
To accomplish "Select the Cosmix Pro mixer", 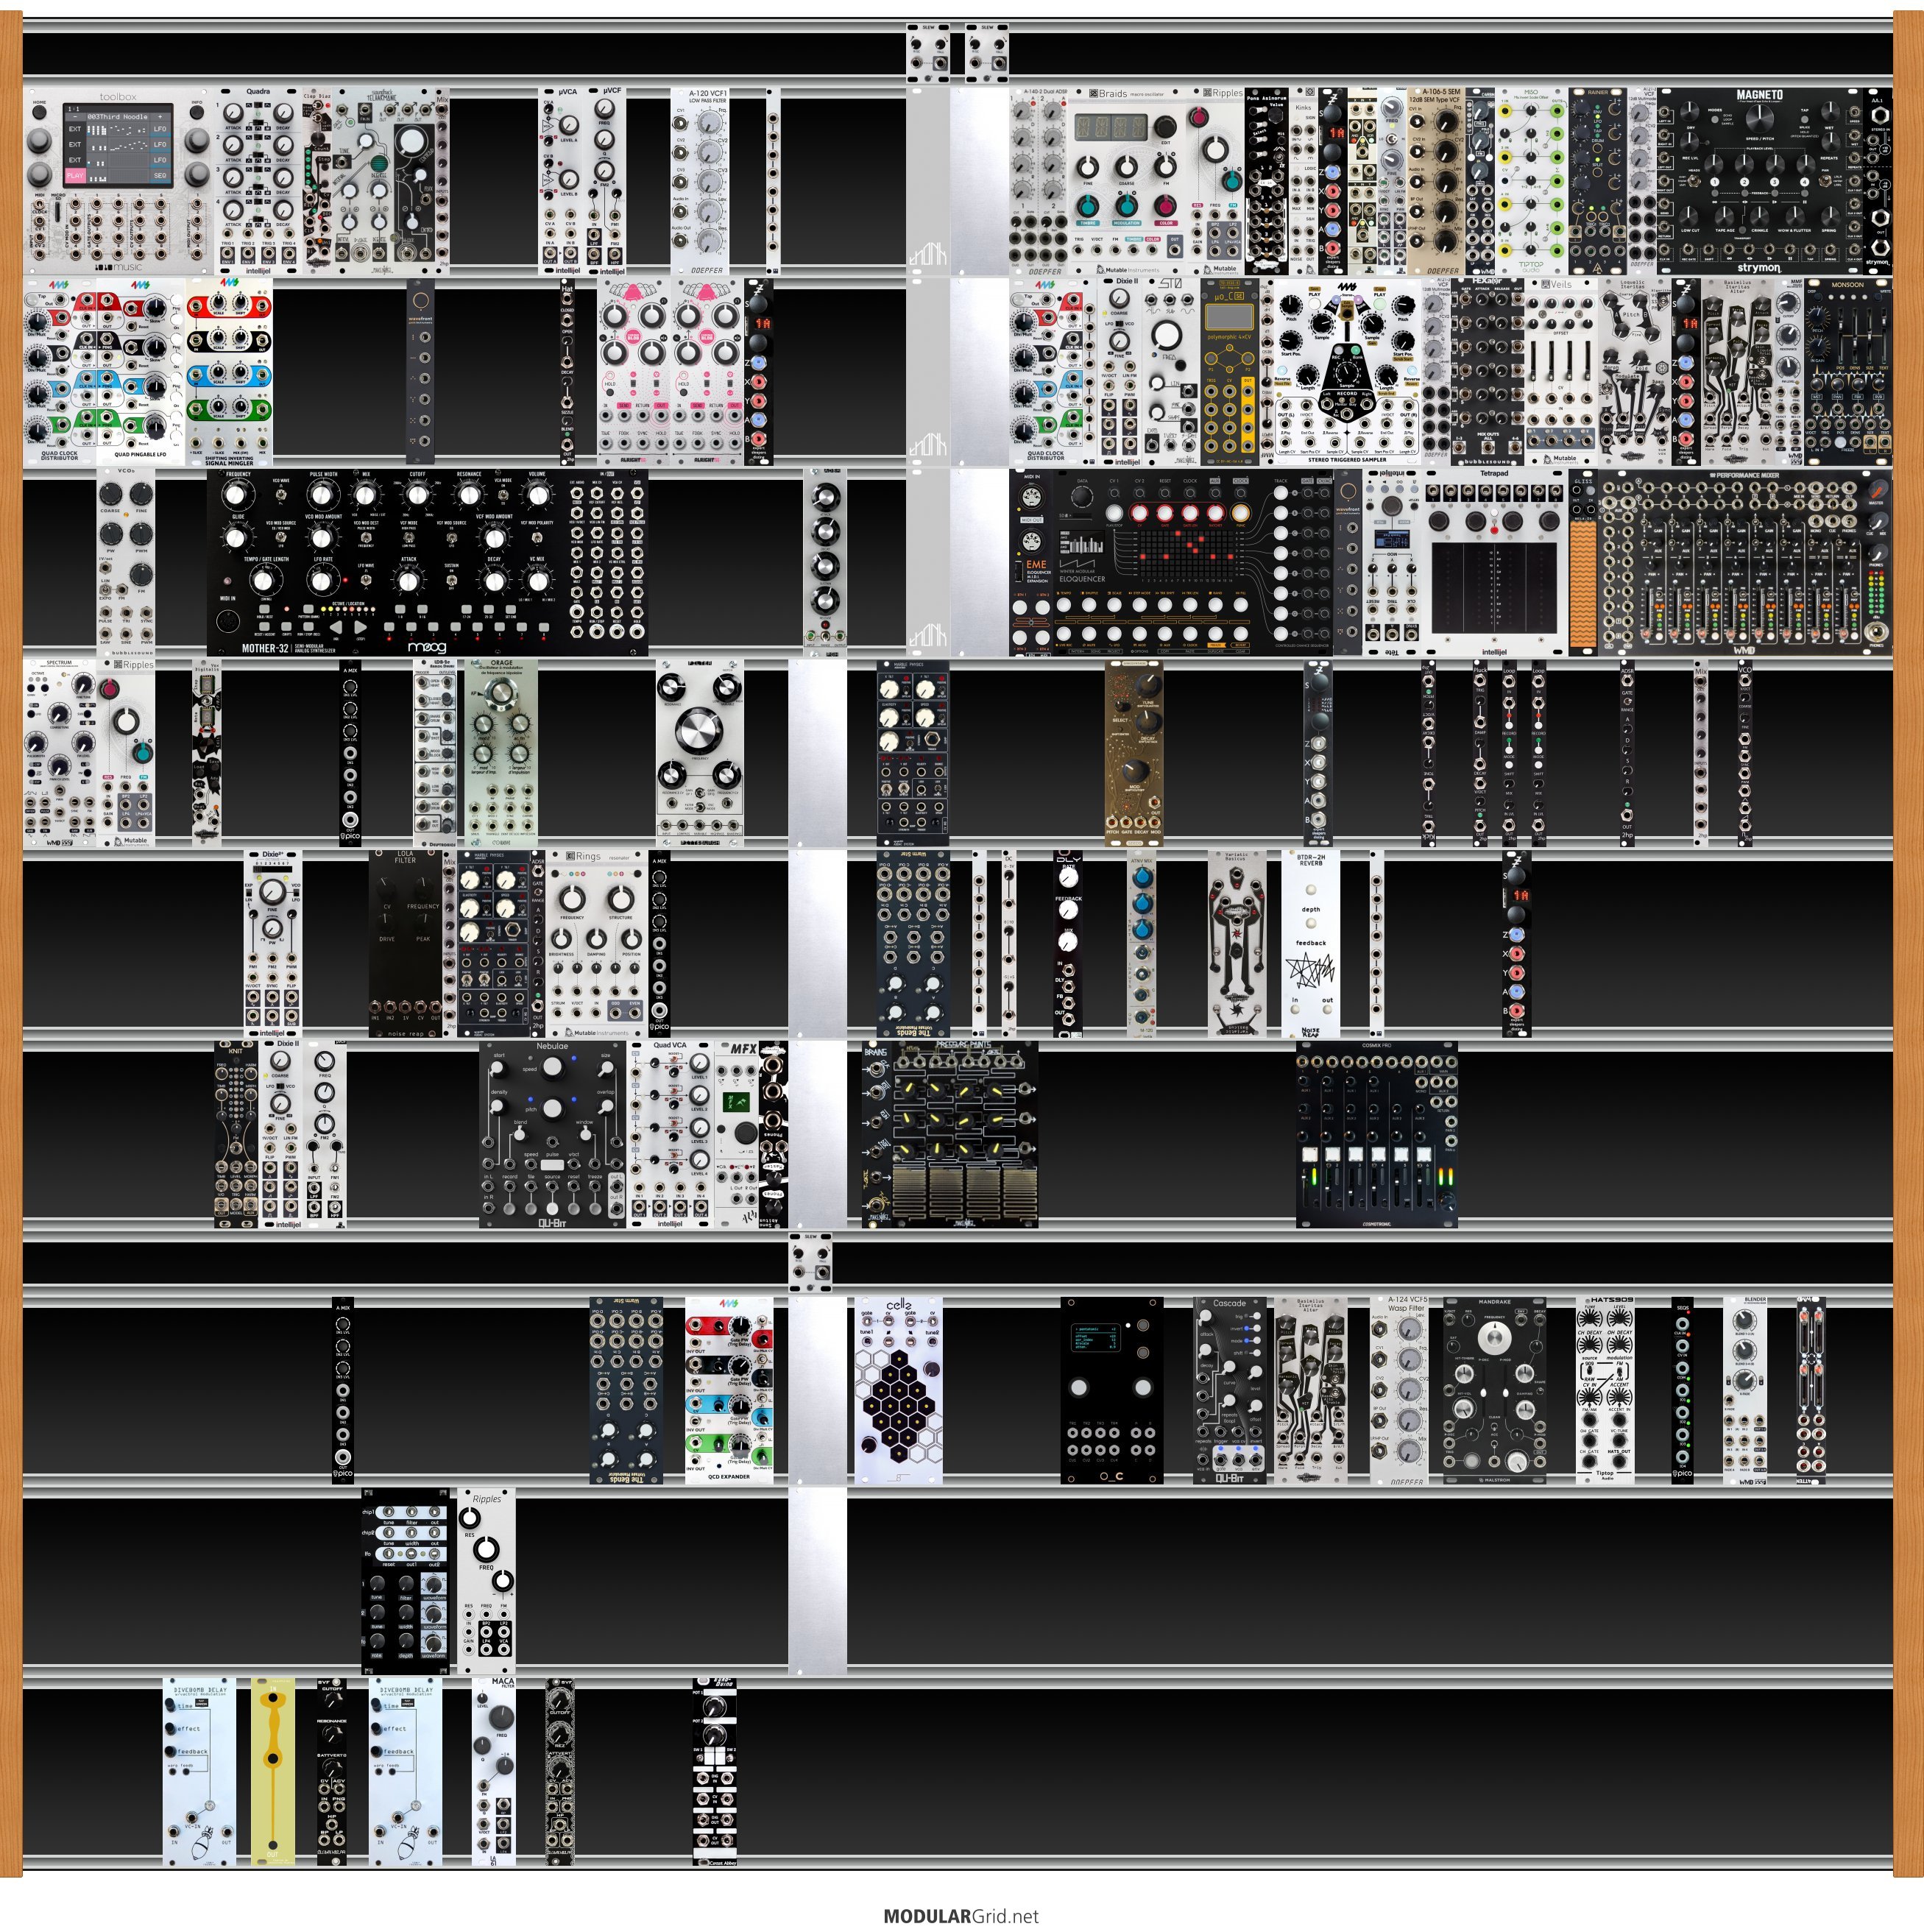I will [x=1377, y=1136].
